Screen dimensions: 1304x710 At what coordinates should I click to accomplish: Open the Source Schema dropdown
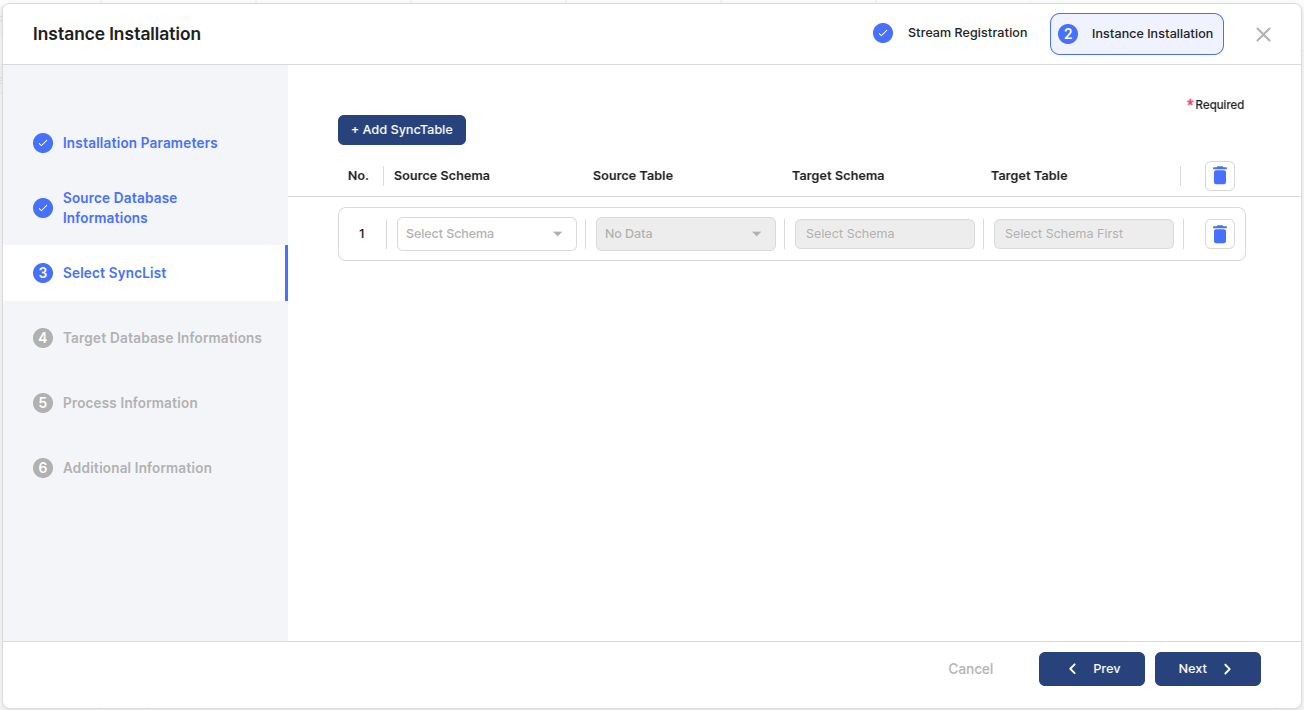pyautogui.click(x=486, y=234)
